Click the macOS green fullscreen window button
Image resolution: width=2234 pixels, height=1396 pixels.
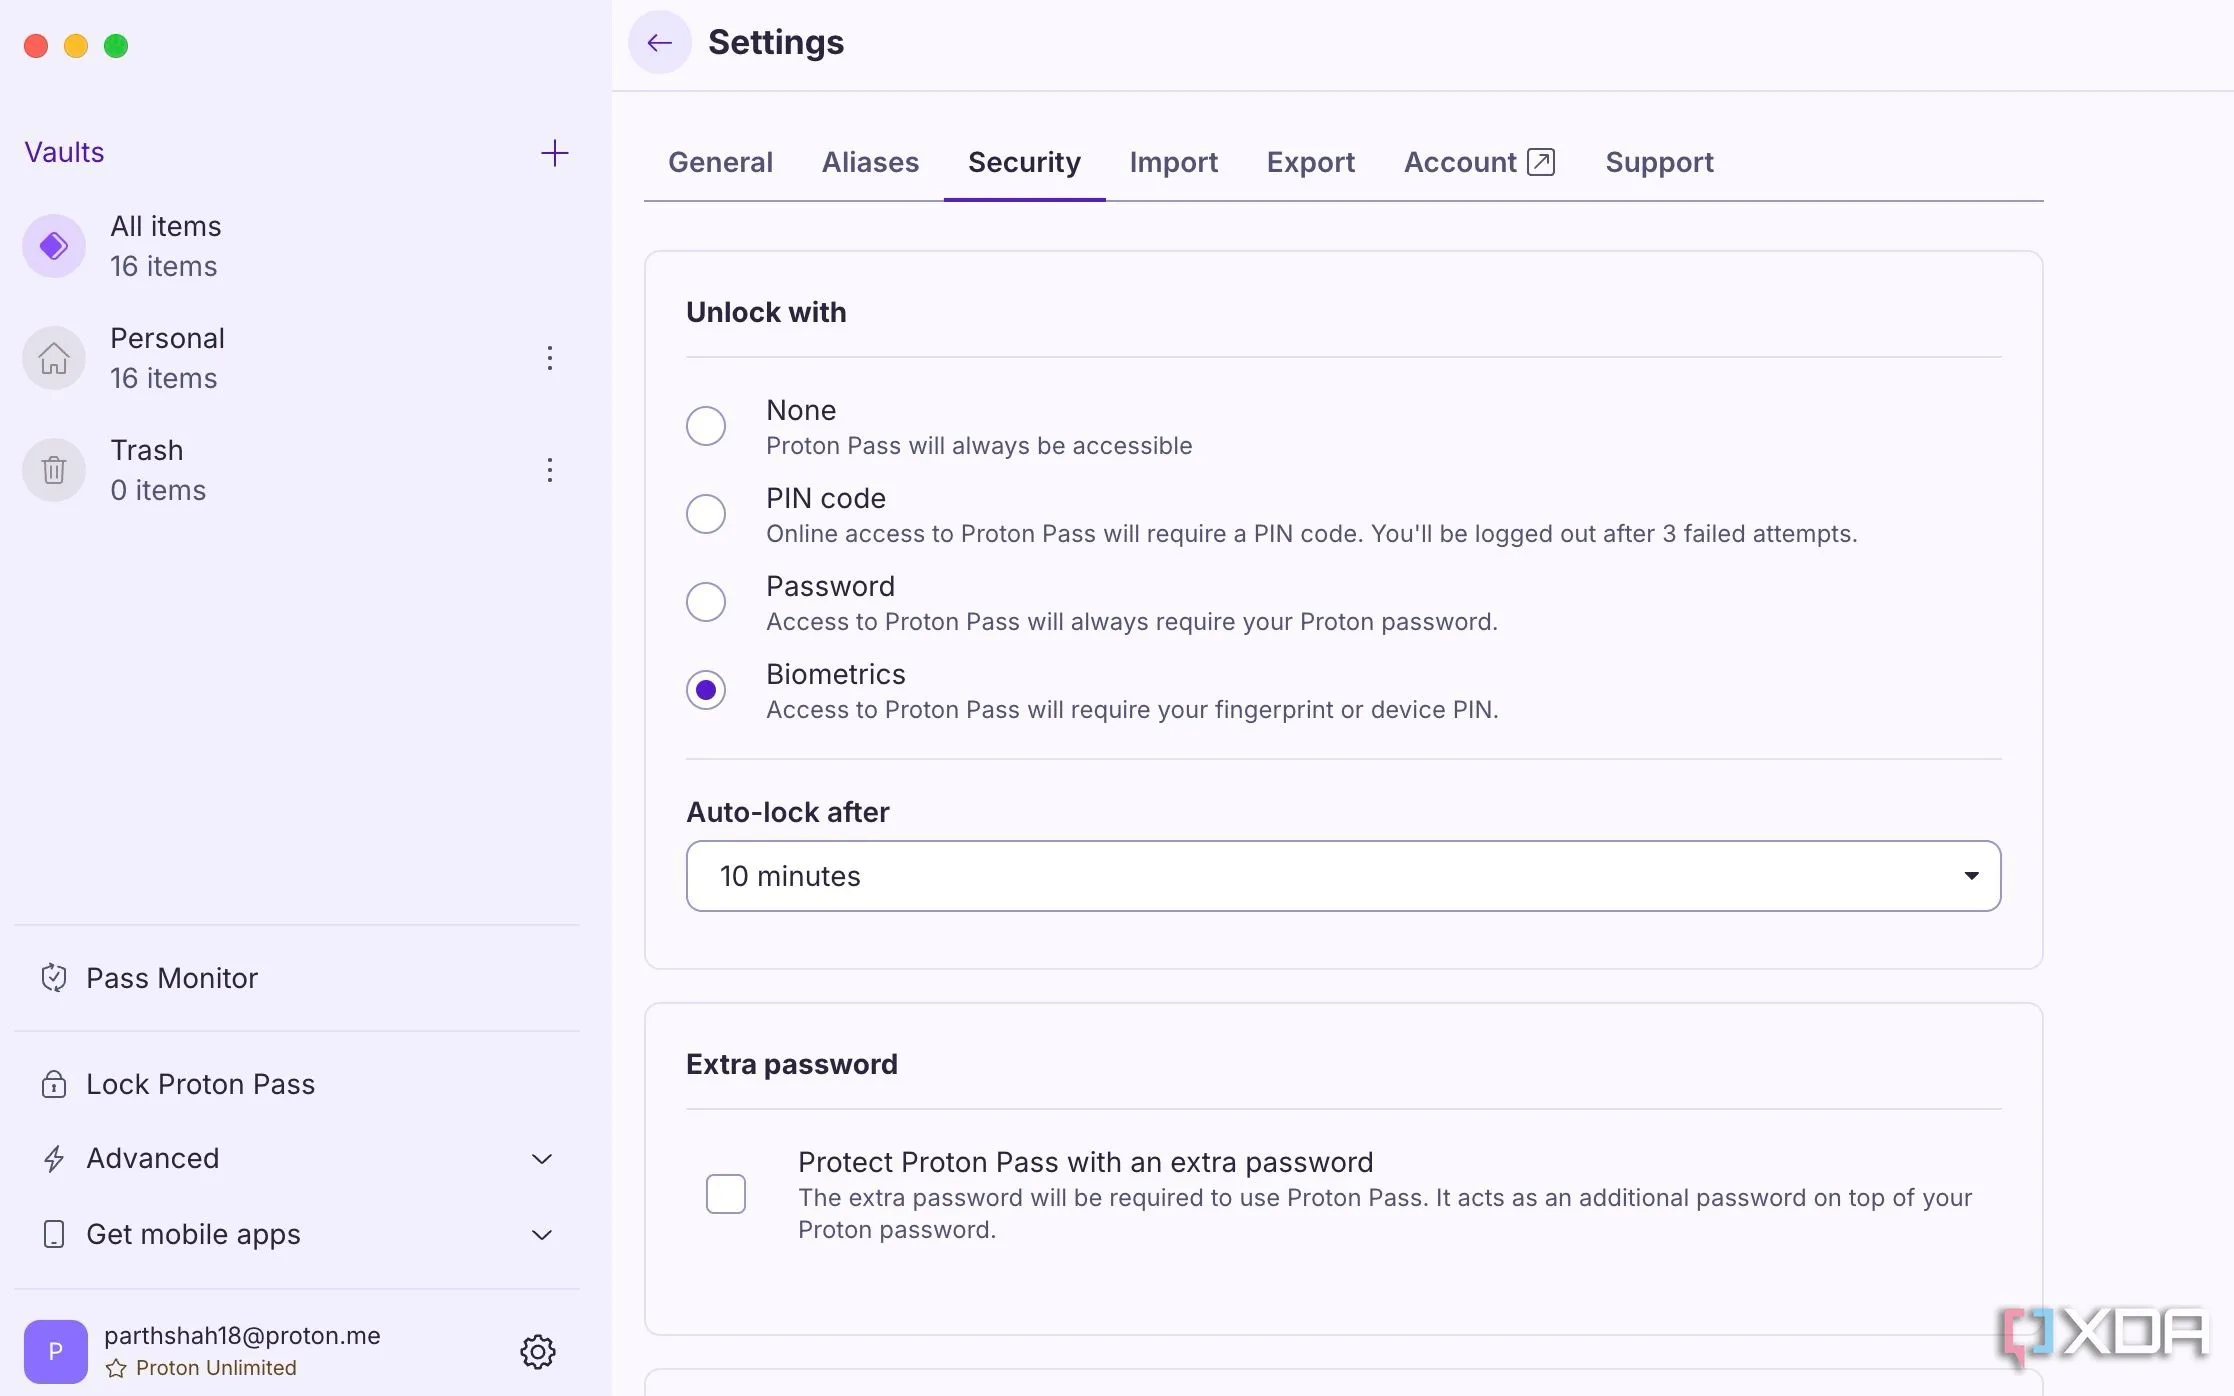[x=116, y=46]
